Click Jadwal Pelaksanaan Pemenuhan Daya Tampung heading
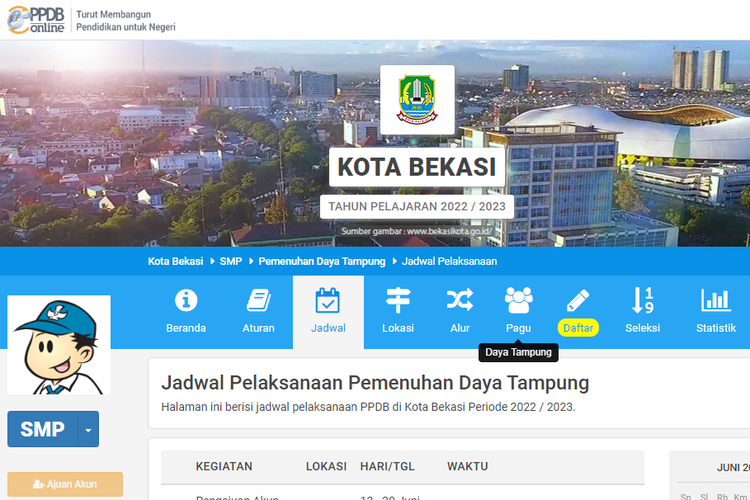750x500 pixels. [x=375, y=383]
